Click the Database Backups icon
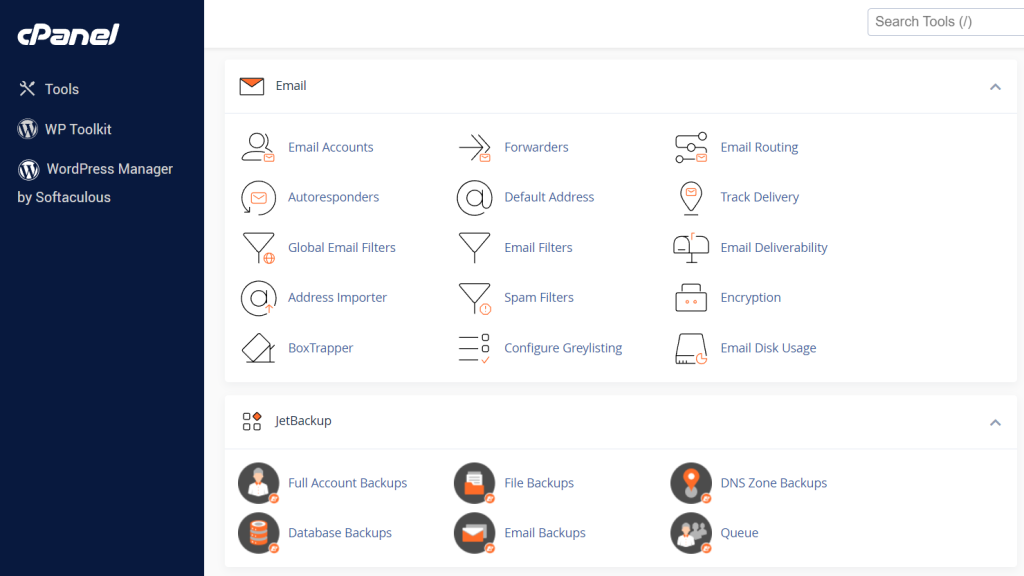This screenshot has width=1024, height=576. [x=259, y=533]
